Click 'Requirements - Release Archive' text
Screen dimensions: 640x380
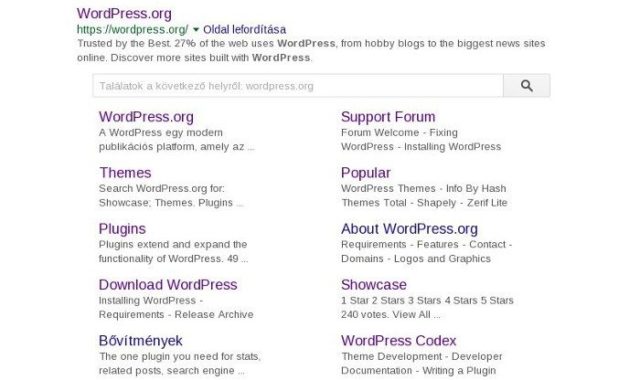pyautogui.click(x=176, y=315)
